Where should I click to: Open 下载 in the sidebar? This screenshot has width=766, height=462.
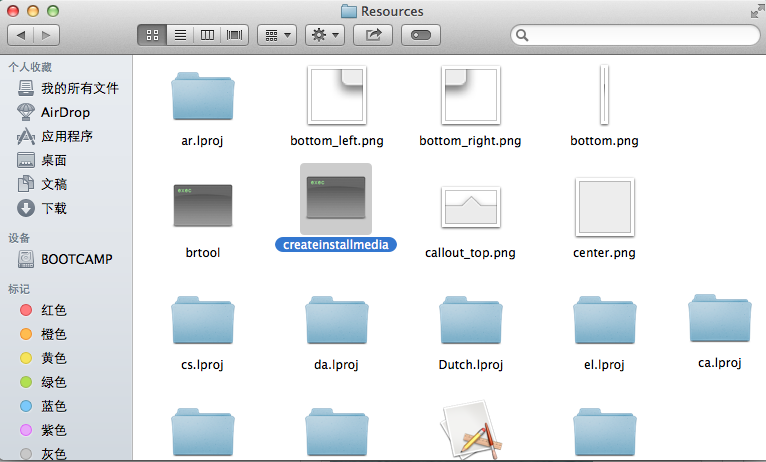42,209
